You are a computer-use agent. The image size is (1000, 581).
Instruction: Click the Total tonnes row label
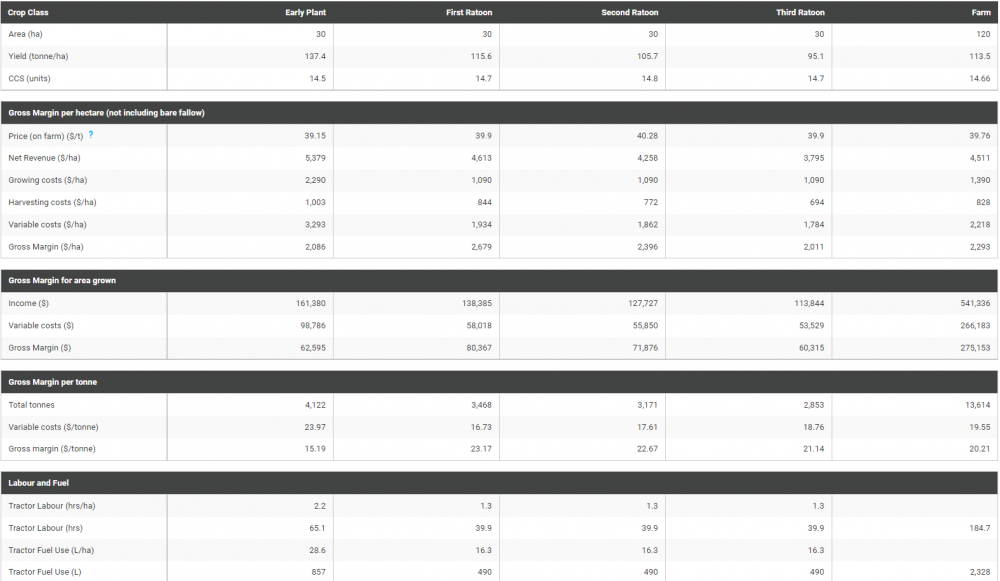click(x=31, y=405)
